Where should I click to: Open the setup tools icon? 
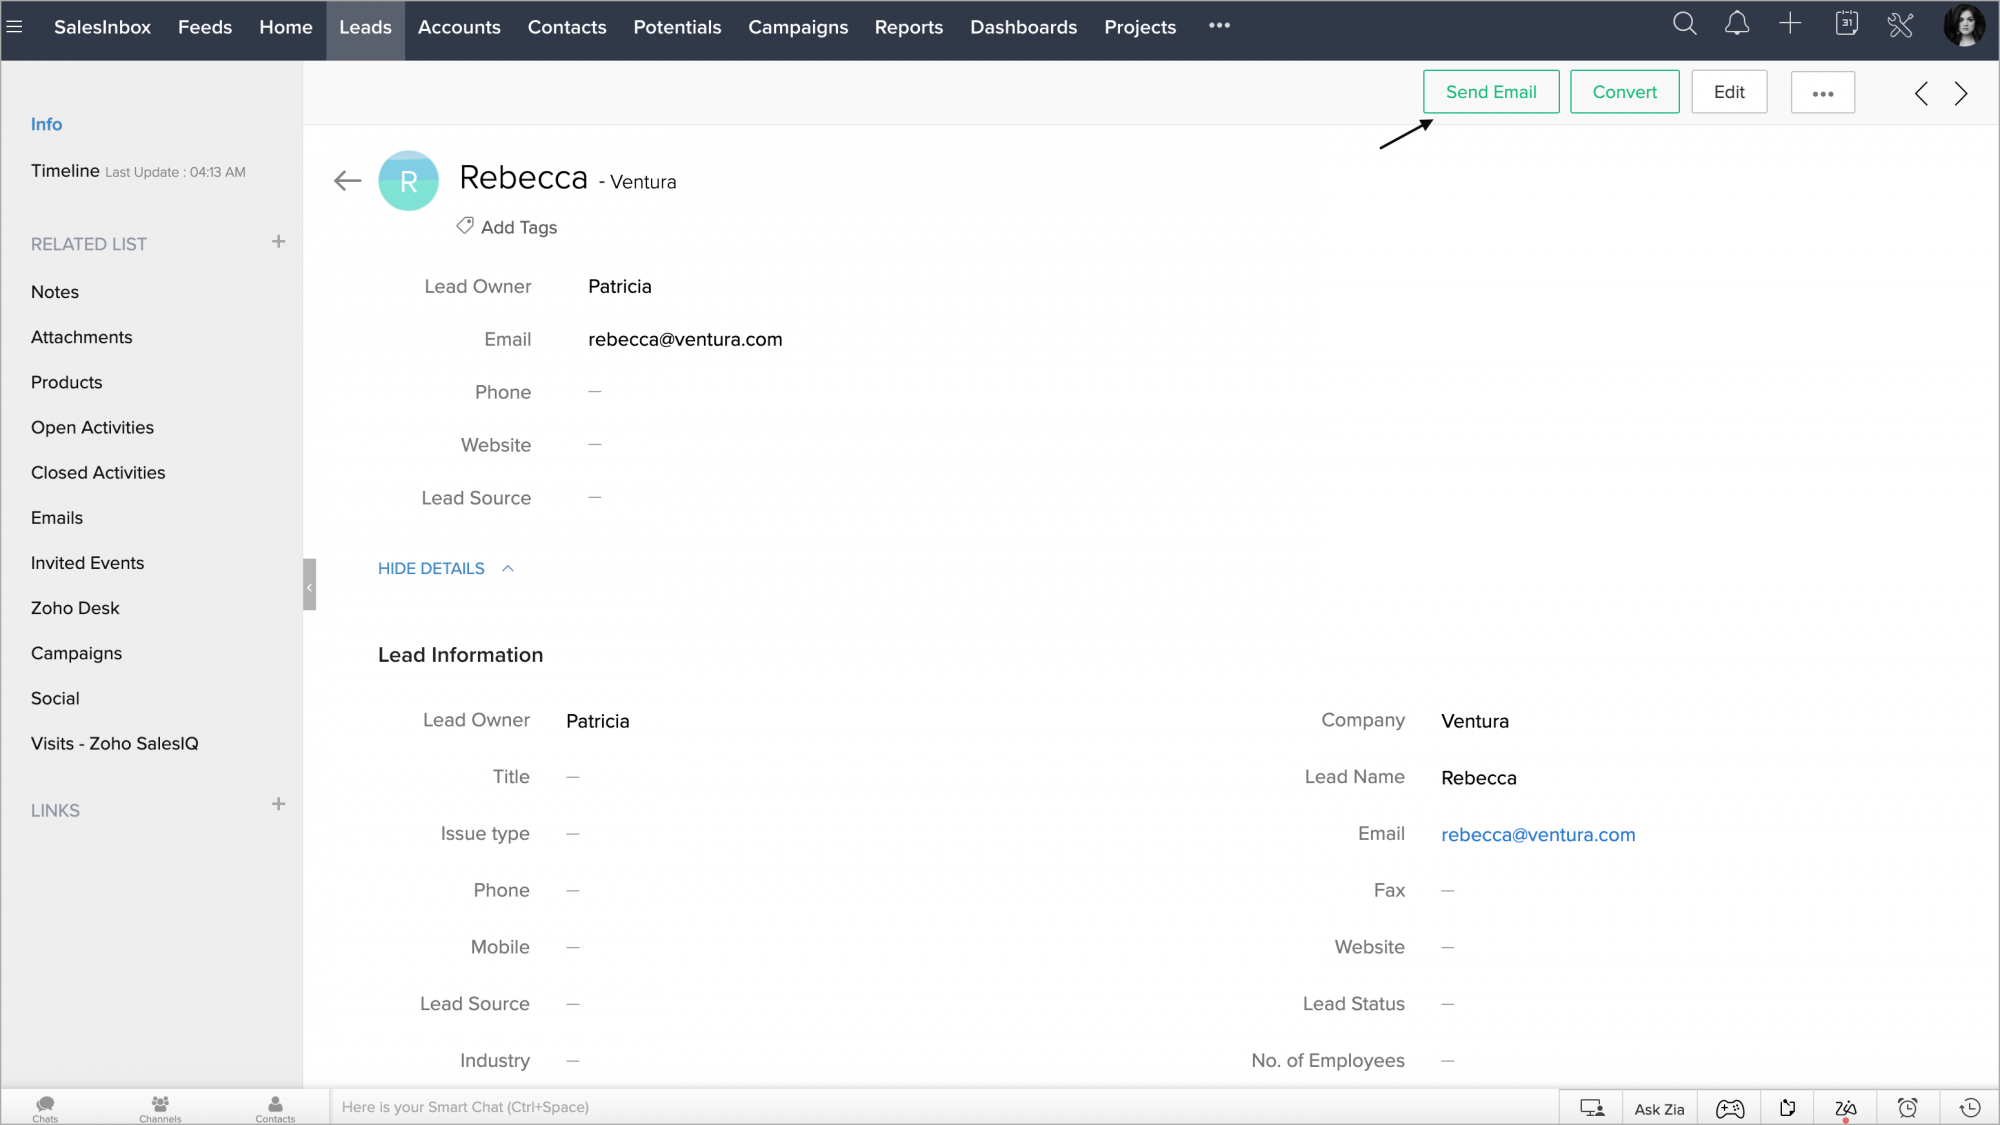click(1900, 25)
